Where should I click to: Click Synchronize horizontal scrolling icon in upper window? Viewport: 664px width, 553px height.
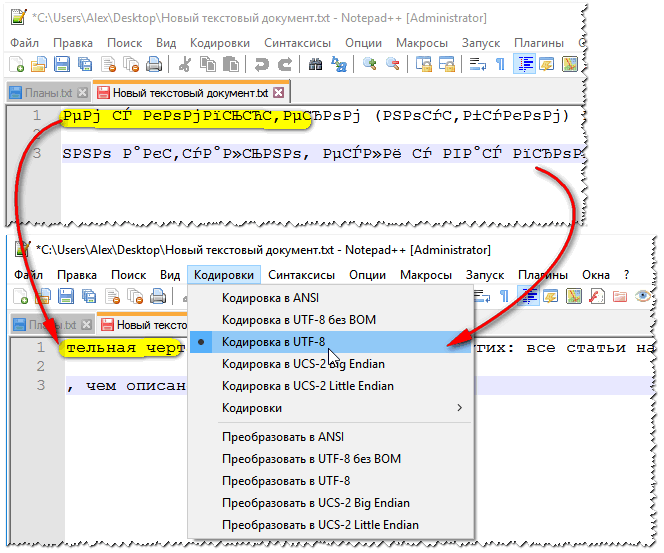tap(446, 64)
